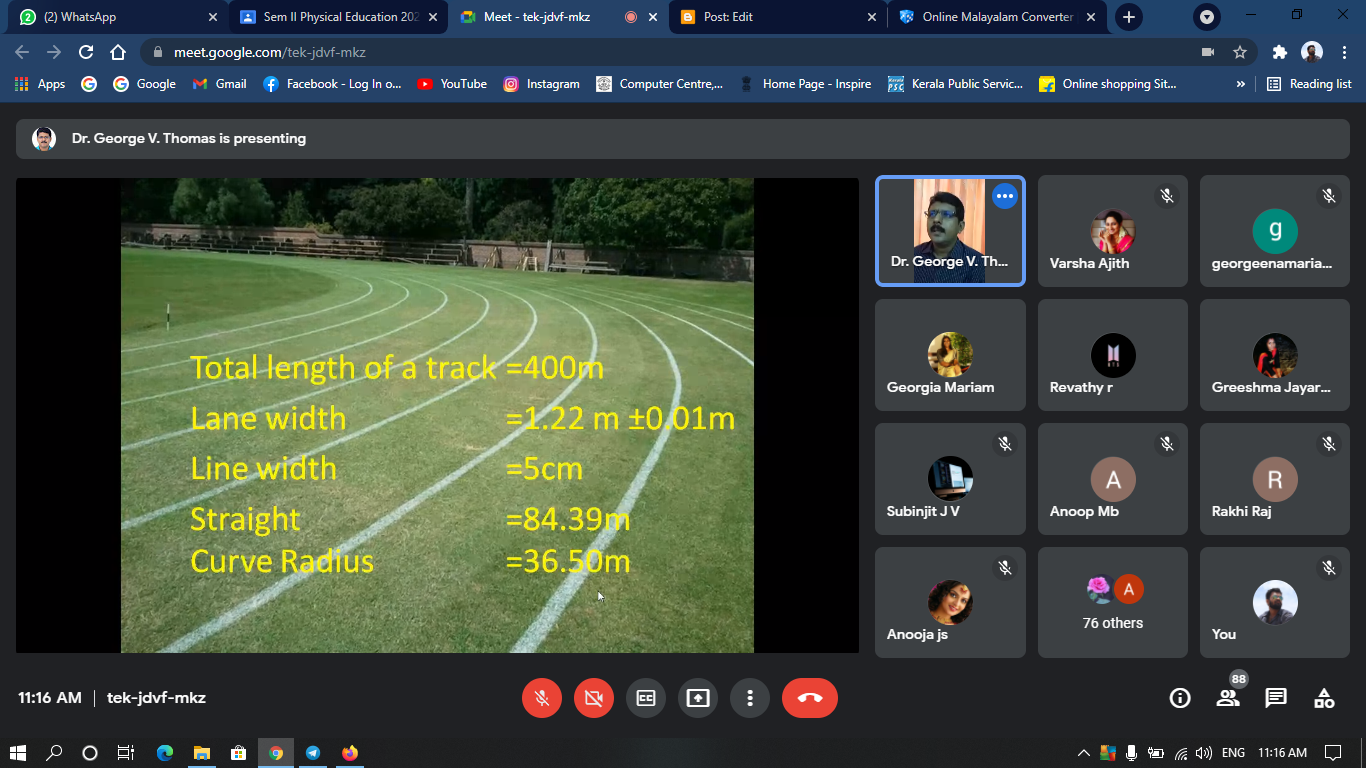The height and width of the screenshot is (768, 1366).
Task: Select the Meet - tek-jdvf-mkz tab
Action: click(557, 17)
